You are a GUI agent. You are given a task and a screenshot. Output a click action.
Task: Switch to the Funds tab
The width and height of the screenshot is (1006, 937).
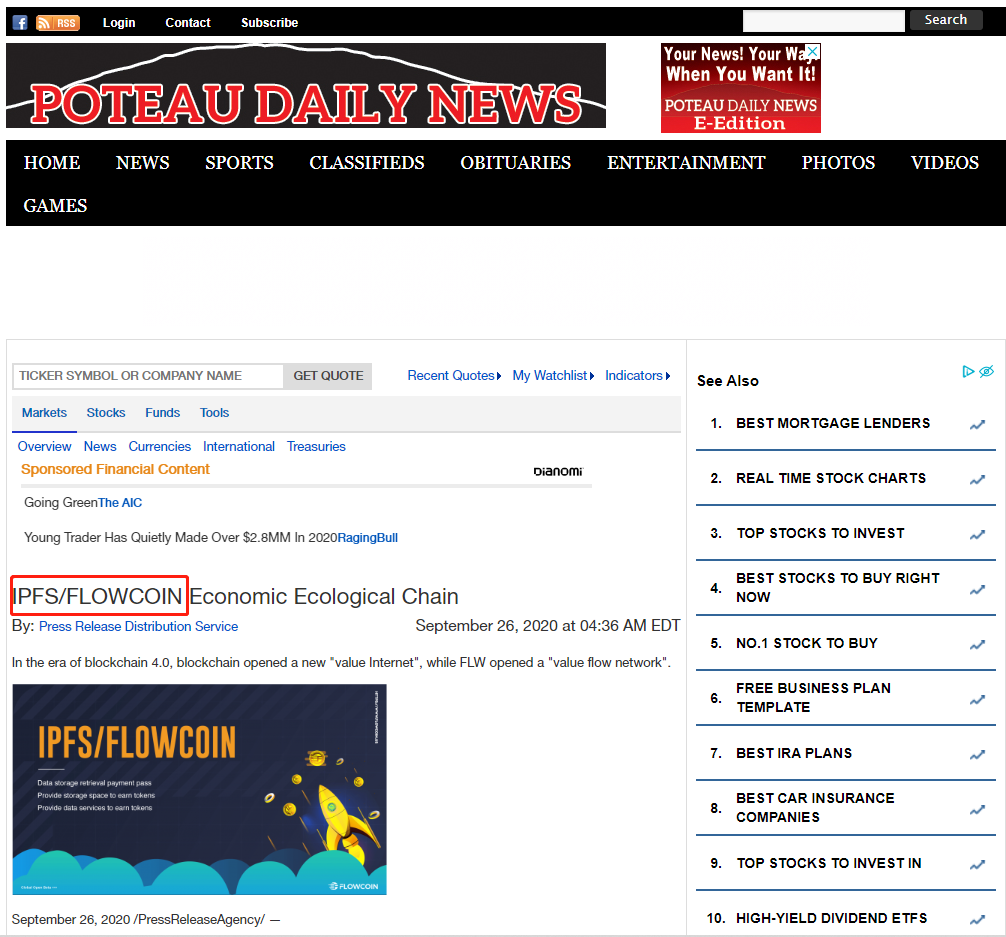click(x=162, y=413)
